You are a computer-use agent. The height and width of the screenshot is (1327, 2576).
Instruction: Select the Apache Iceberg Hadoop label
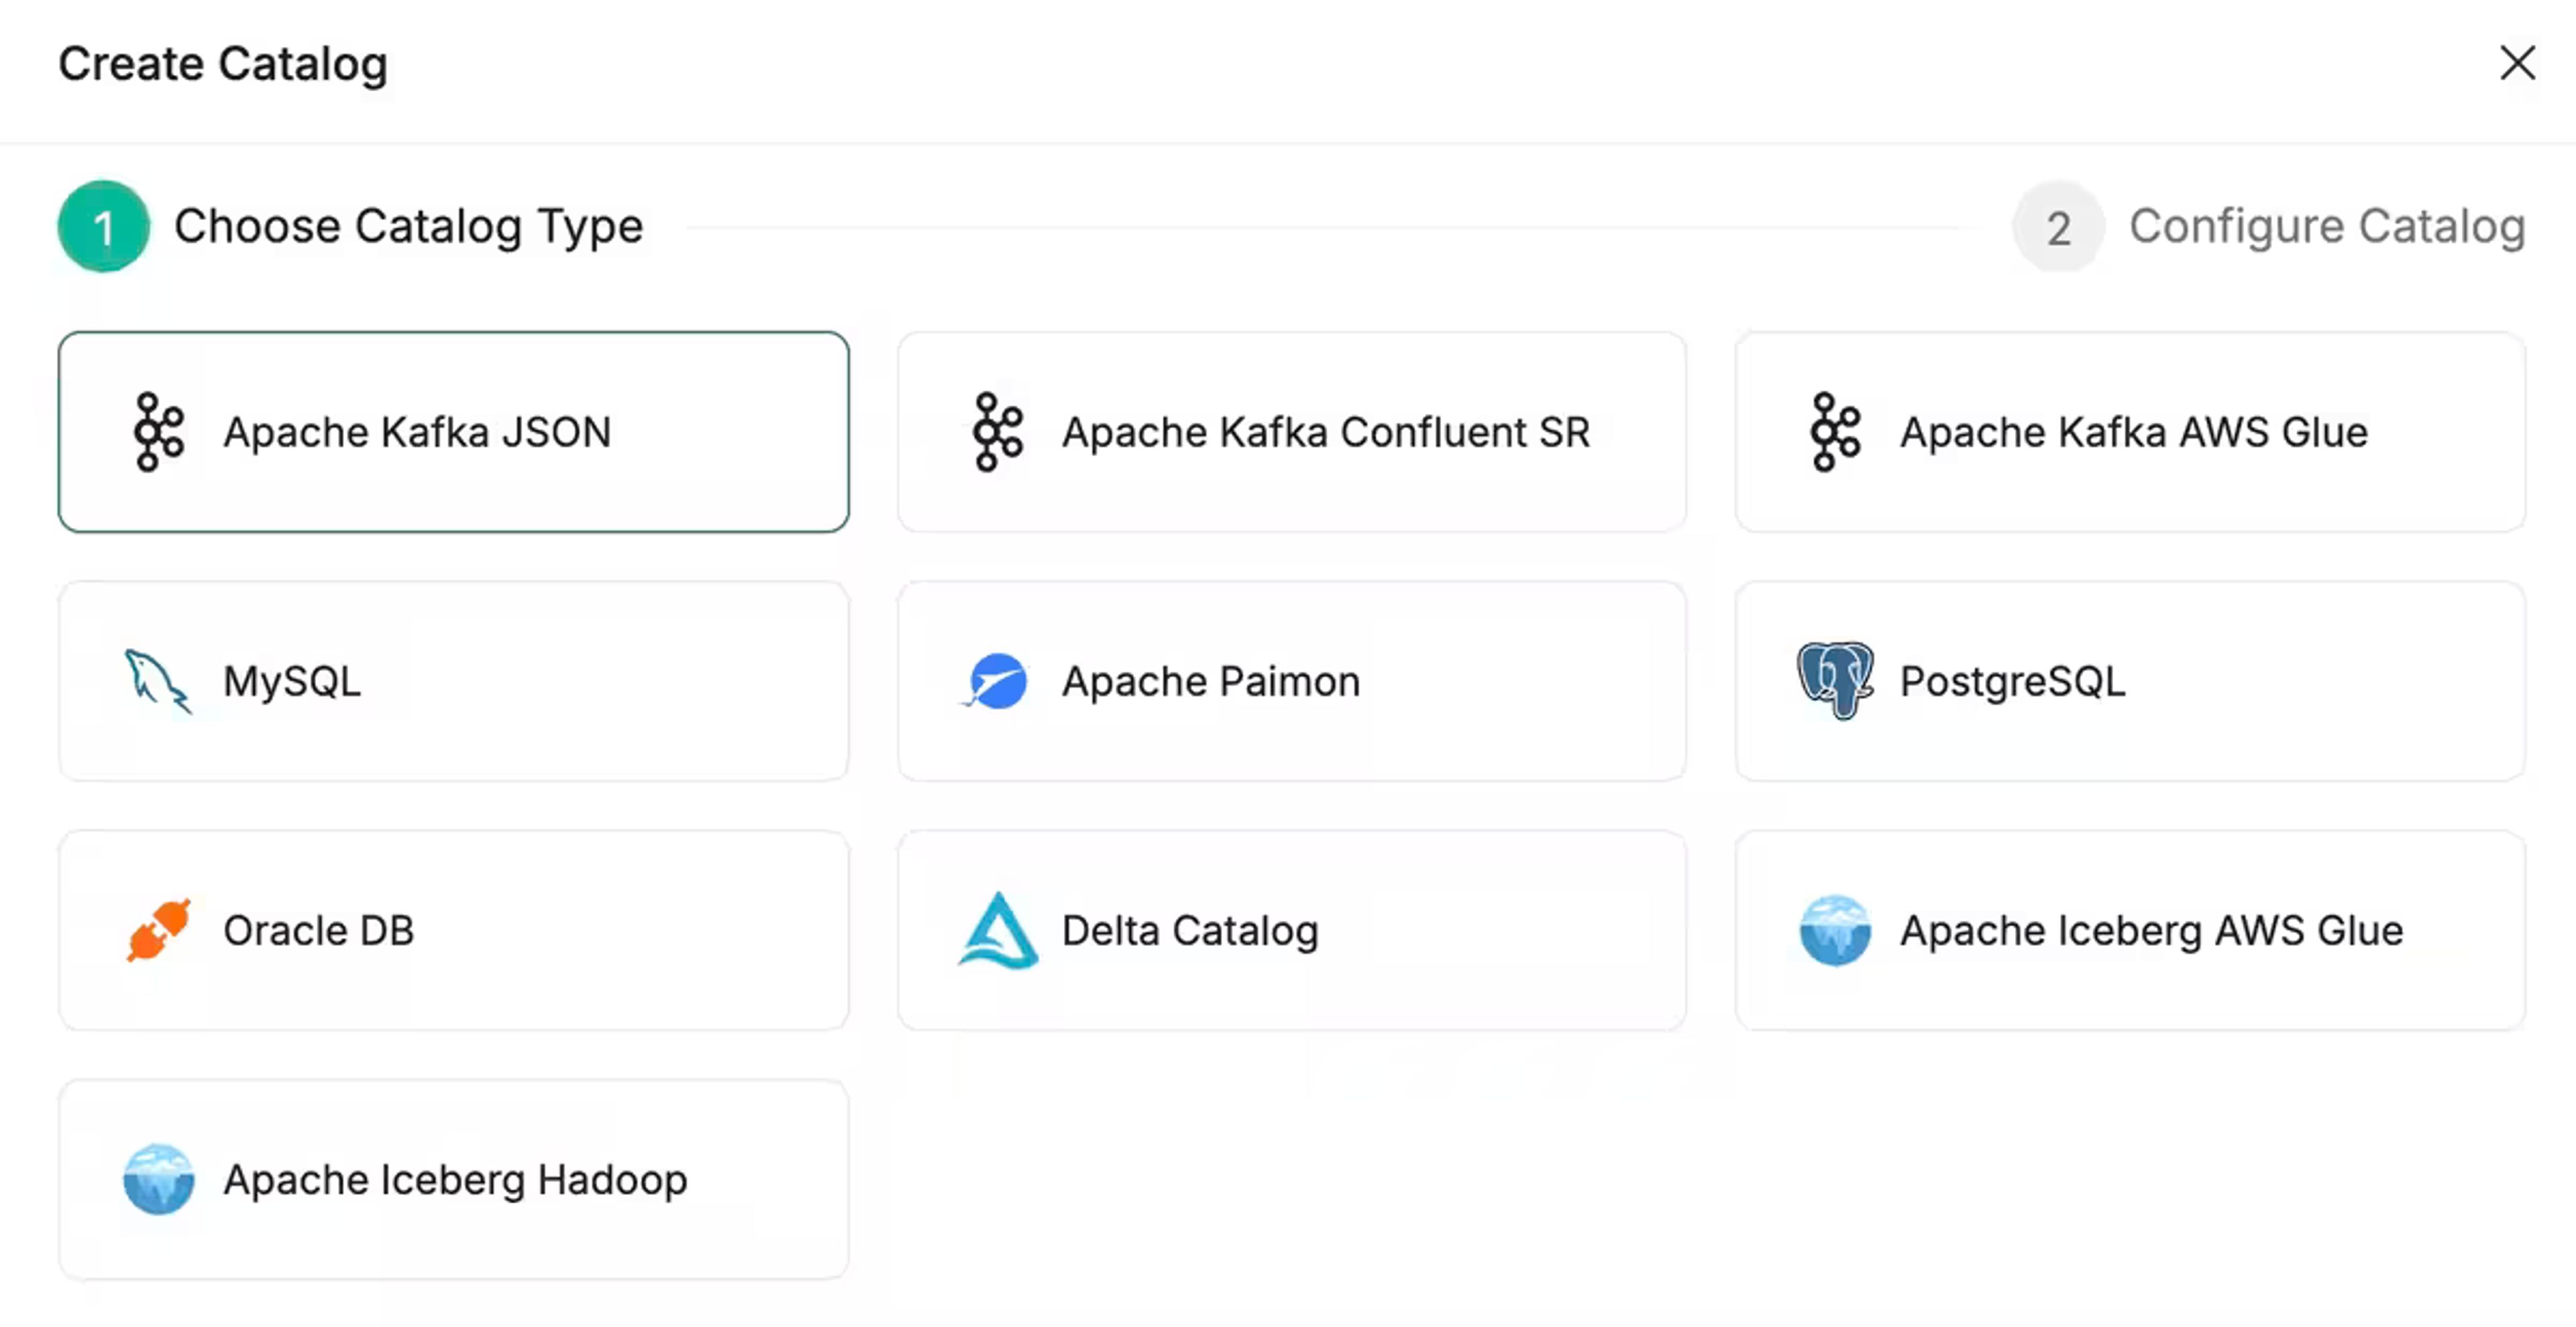pyautogui.click(x=455, y=1180)
